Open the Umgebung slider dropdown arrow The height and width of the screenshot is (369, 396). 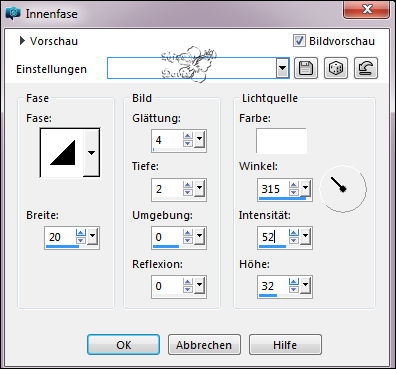tap(200, 237)
